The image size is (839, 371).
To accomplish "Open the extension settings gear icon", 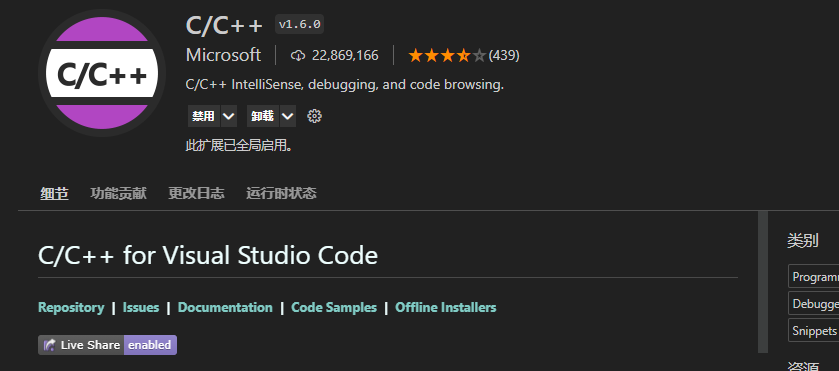I will click(315, 116).
